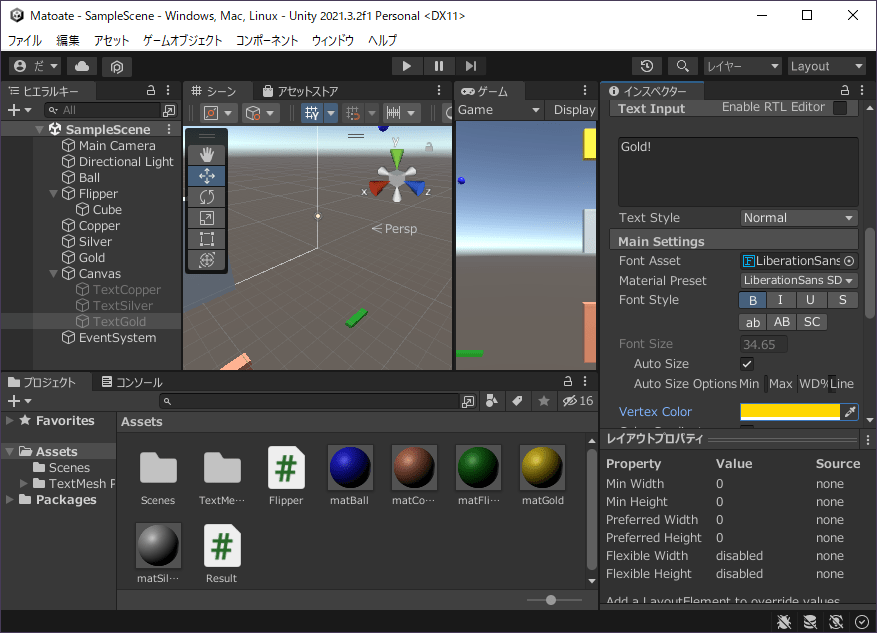Open the GameObject menu (ゲームオブジェクト)
Viewport: 877px width, 633px height.
coord(182,40)
